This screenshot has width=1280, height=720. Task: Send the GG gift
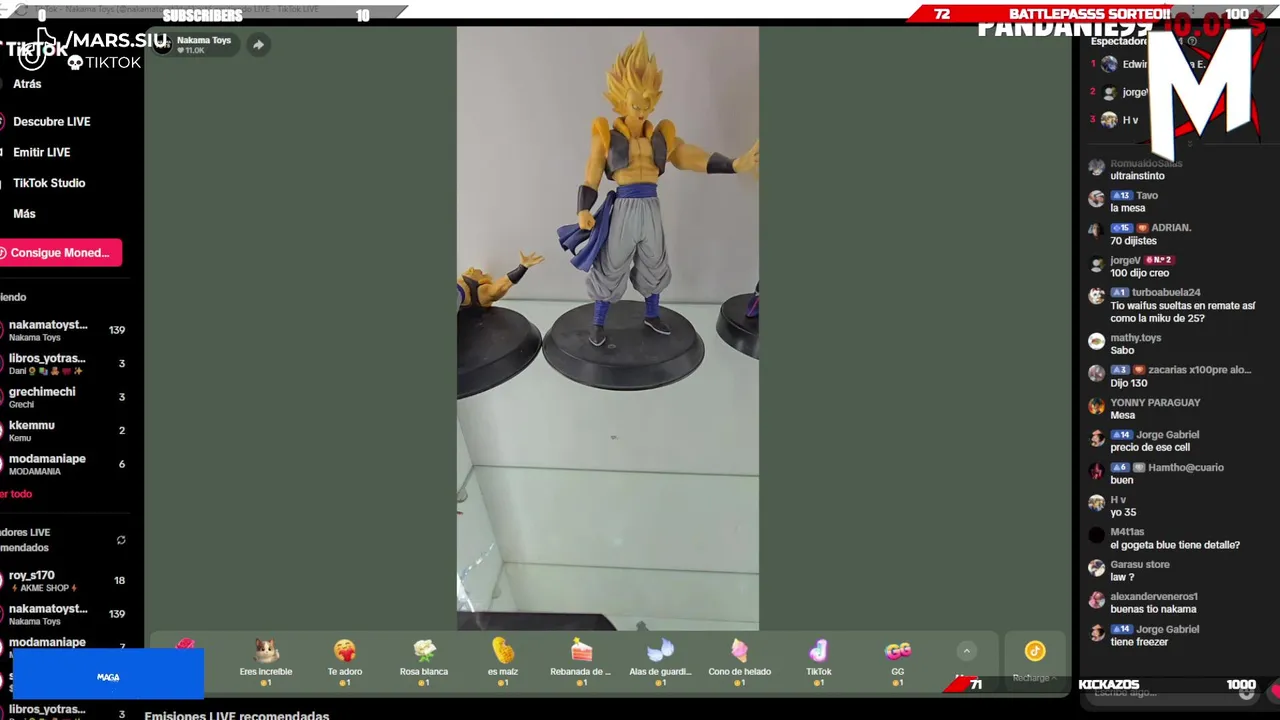coord(897,661)
